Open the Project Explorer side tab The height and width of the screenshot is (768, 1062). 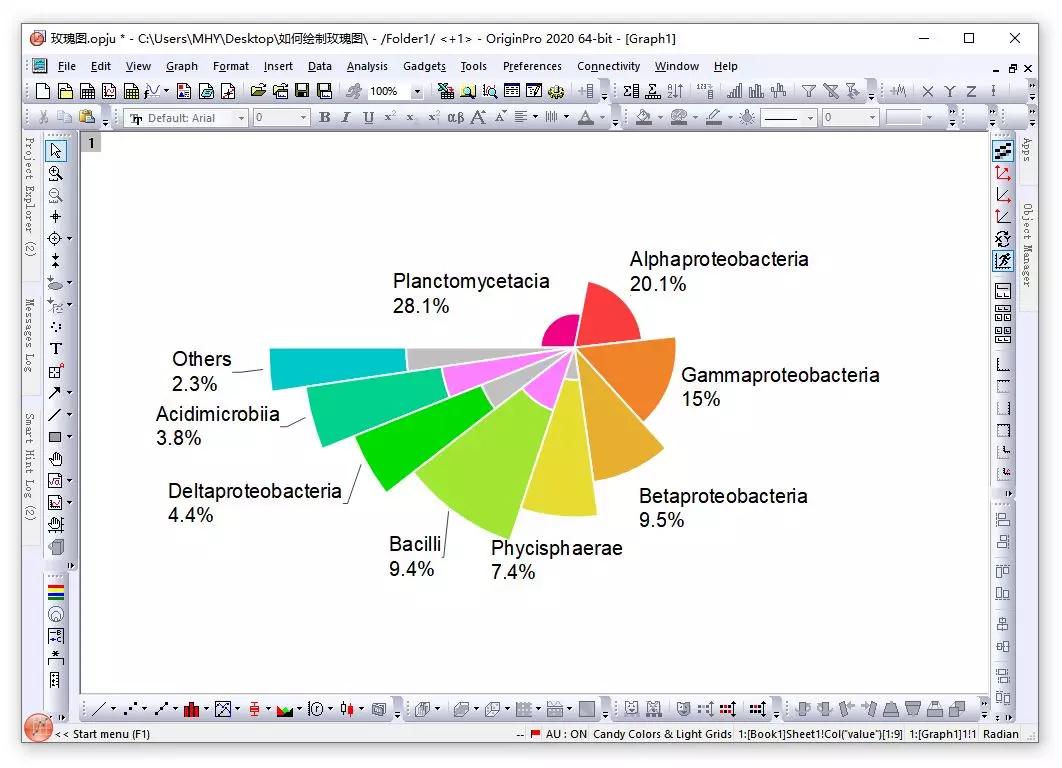(x=30, y=196)
